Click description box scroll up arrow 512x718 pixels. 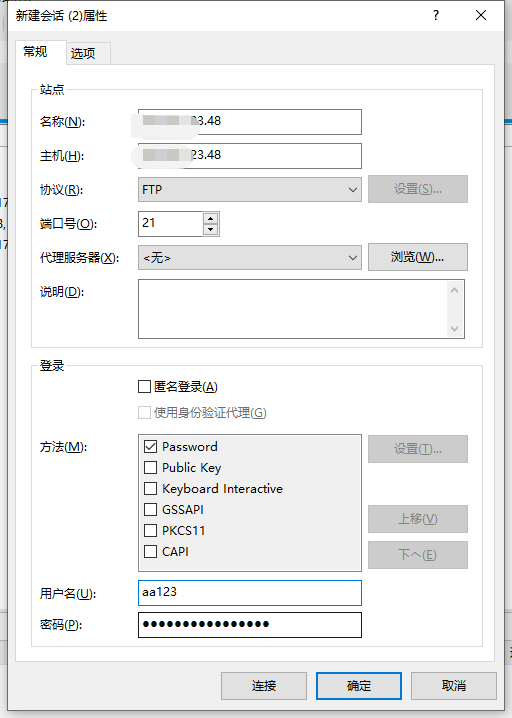pyautogui.click(x=454, y=290)
